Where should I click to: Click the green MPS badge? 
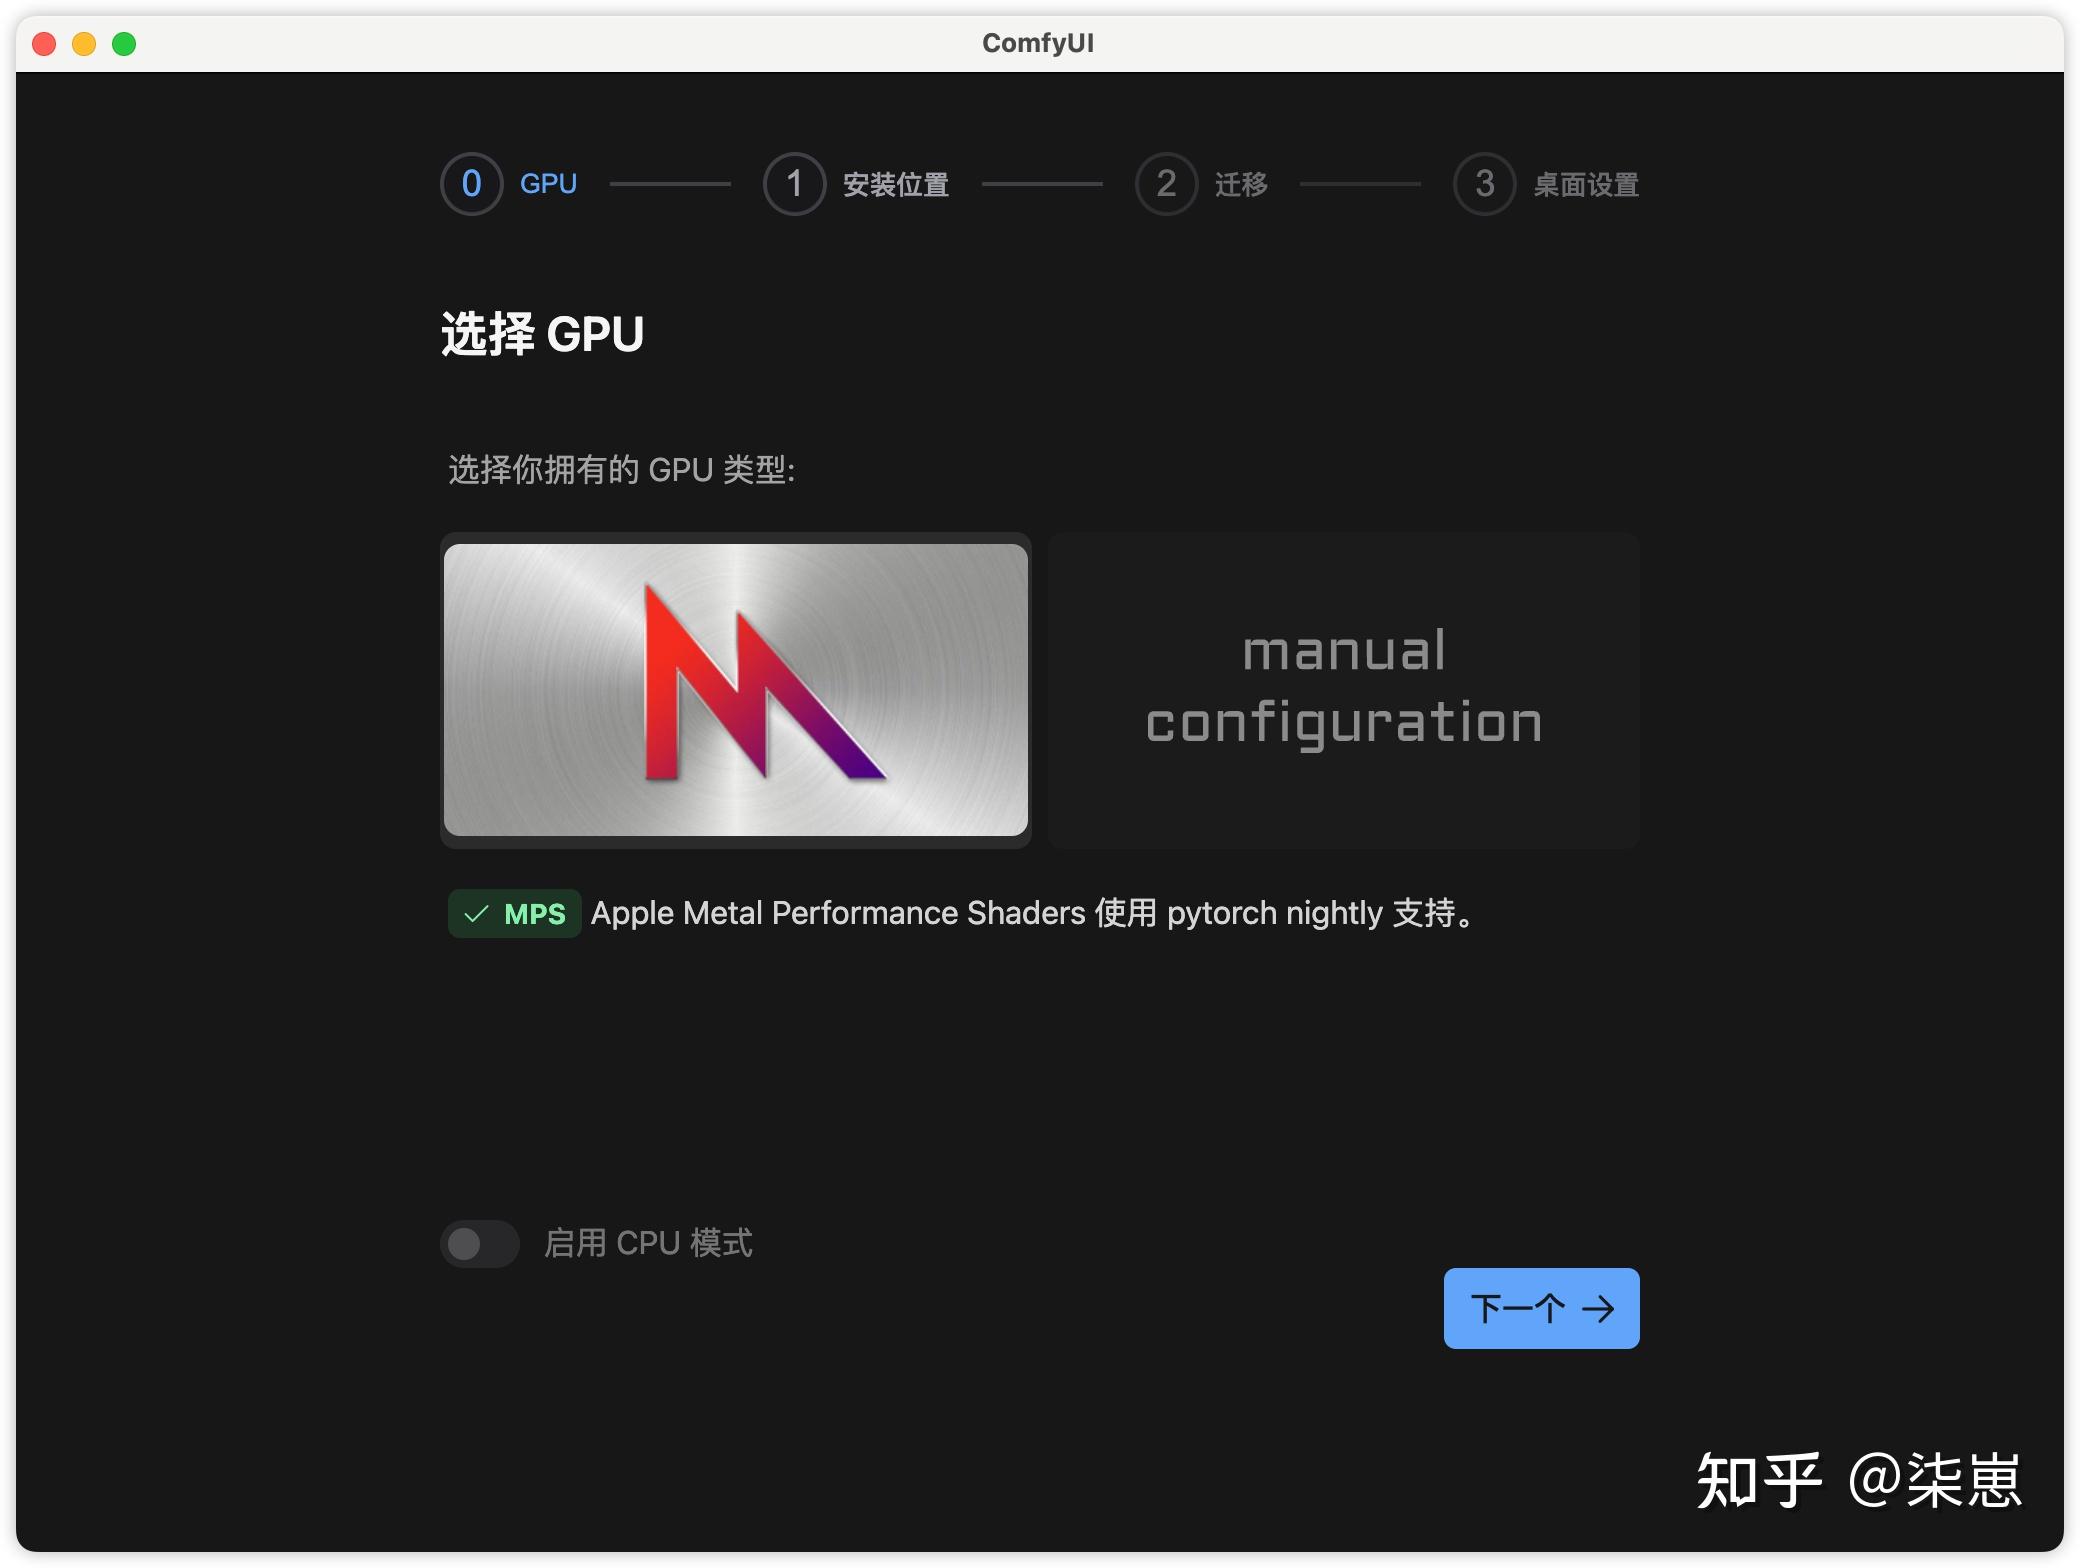(514, 912)
